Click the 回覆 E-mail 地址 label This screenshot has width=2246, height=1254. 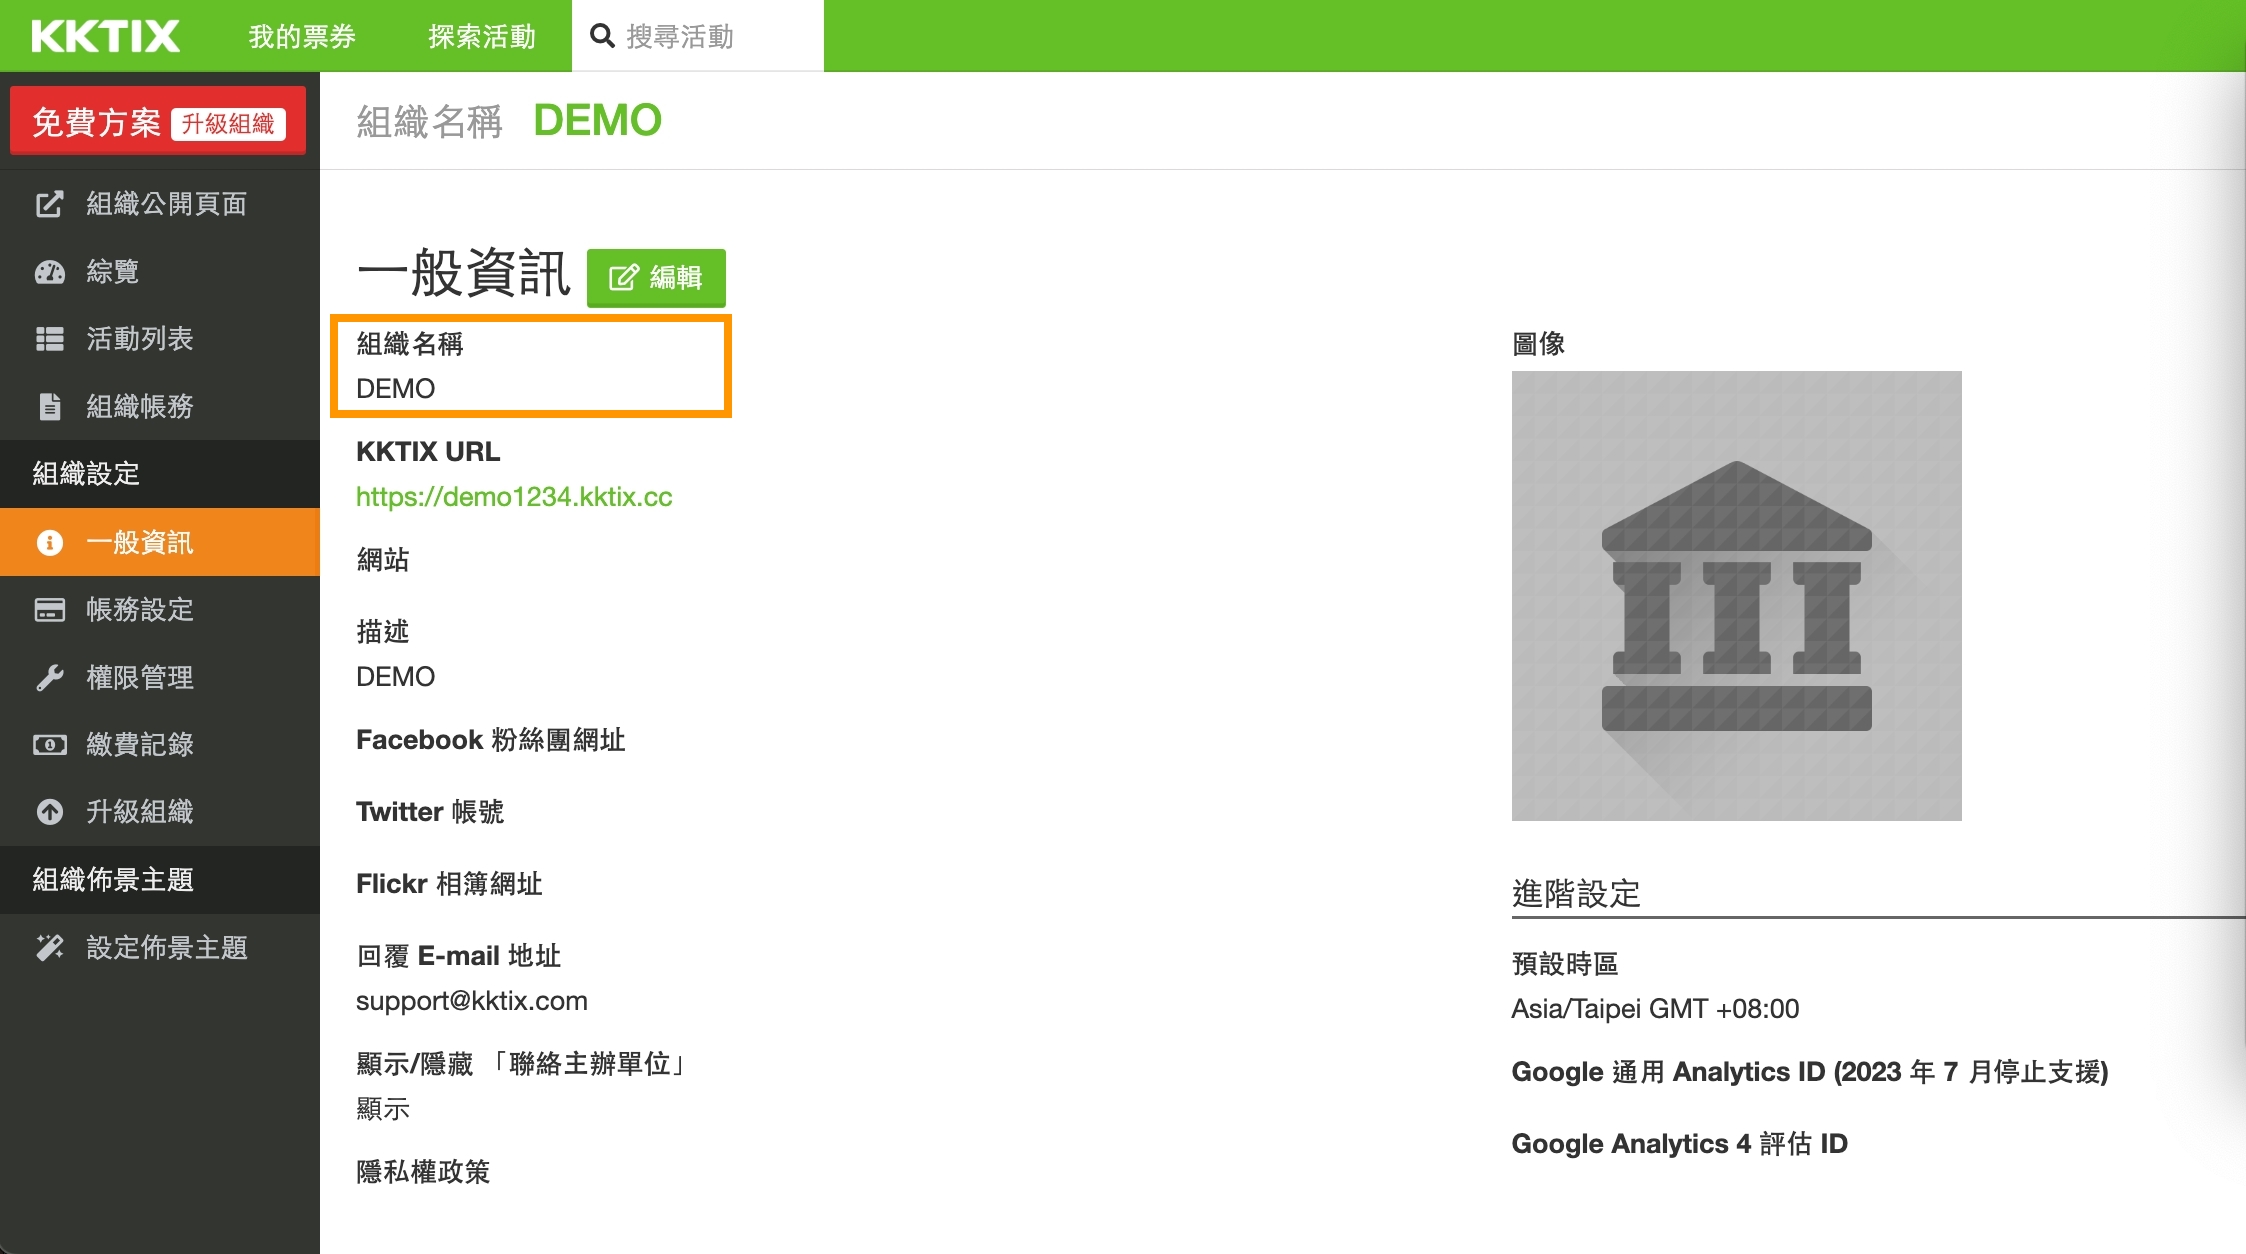coord(458,956)
